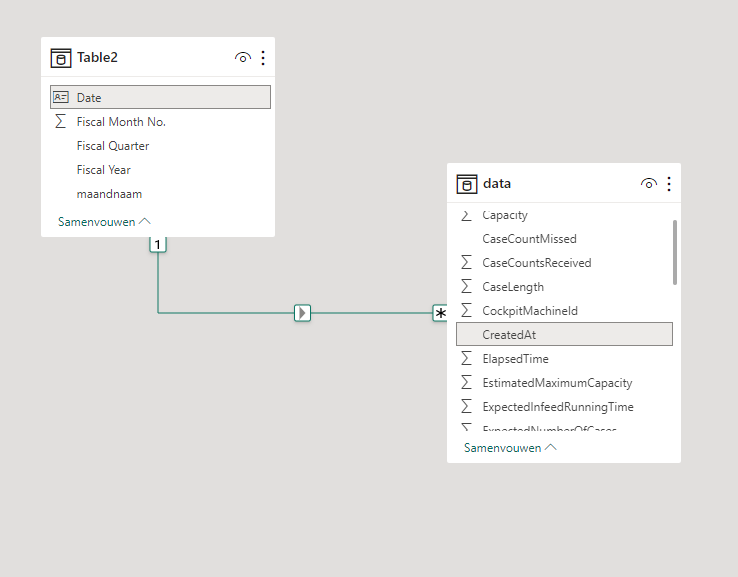Select the CaseCountMissed field
Image resolution: width=738 pixels, height=577 pixels.
pyautogui.click(x=564, y=239)
